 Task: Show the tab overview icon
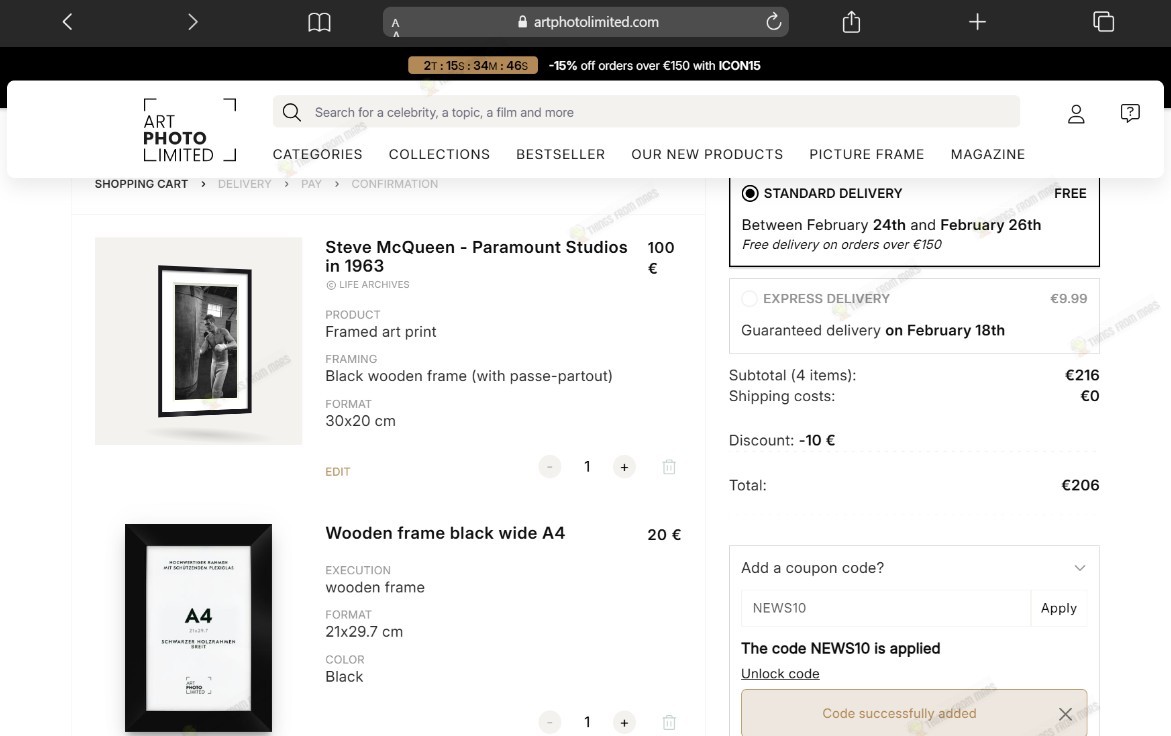tap(1103, 22)
